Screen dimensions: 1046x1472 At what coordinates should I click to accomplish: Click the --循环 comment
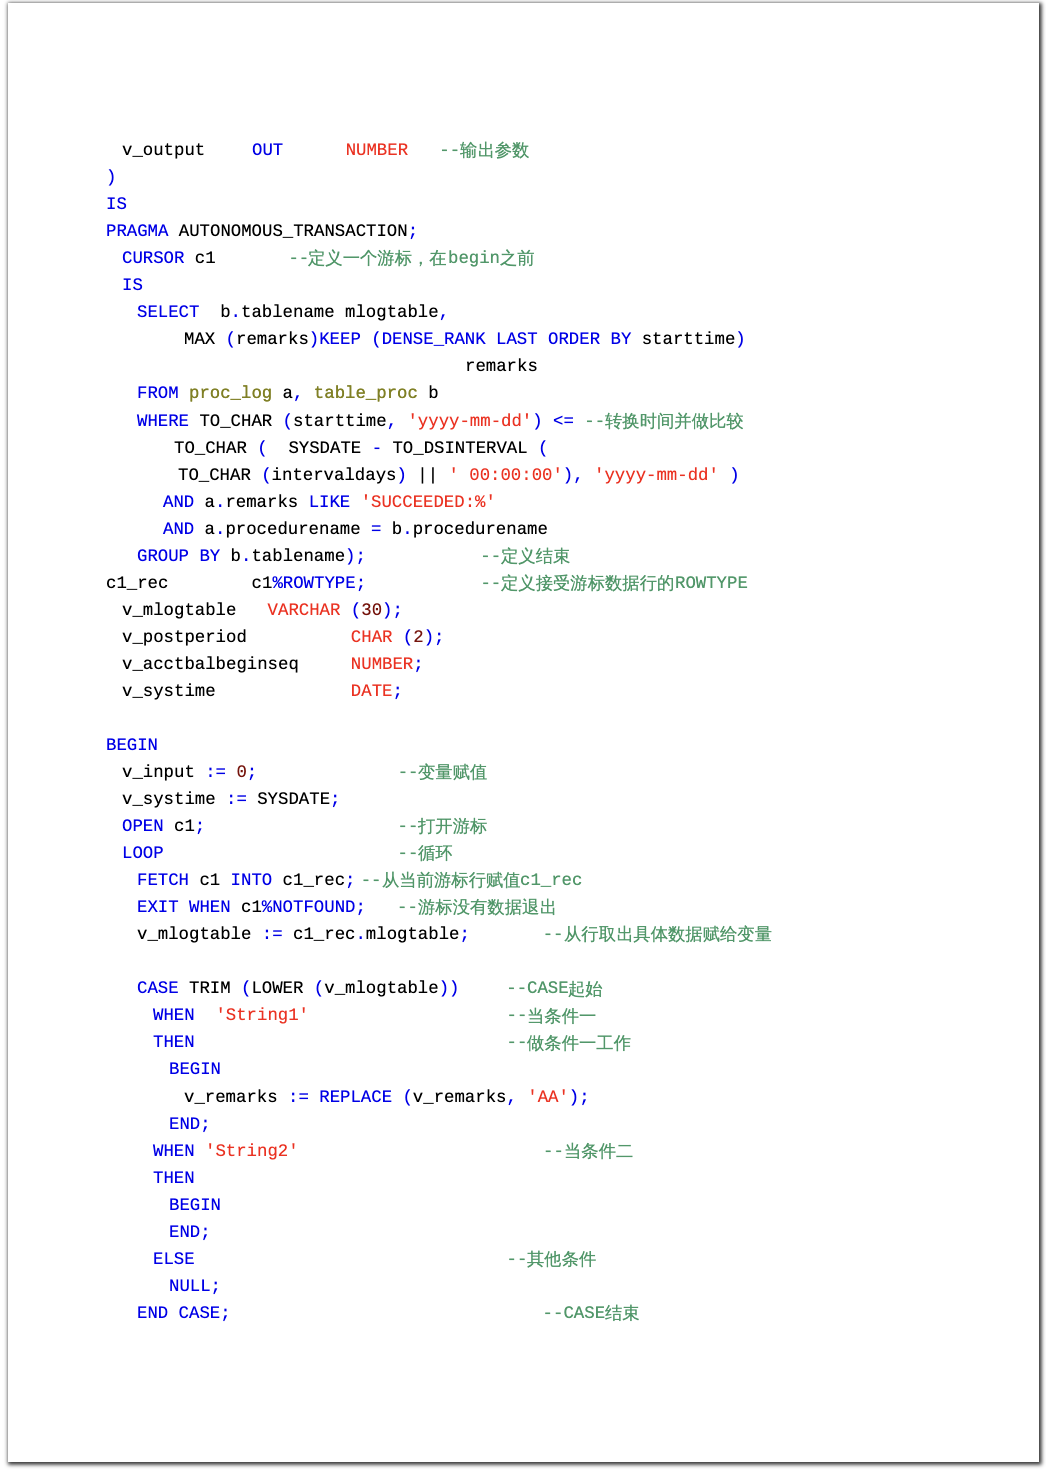coord(425,853)
